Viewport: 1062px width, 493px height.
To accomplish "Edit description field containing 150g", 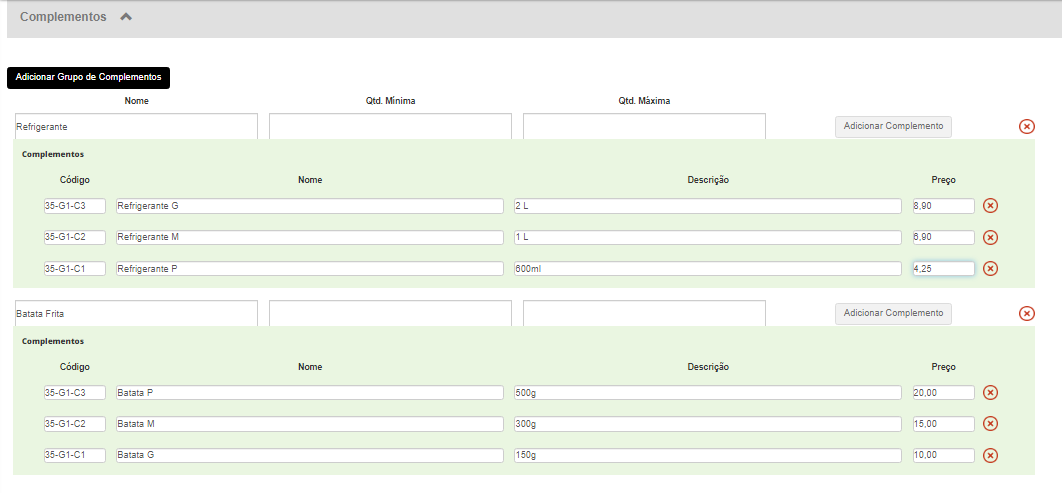I will point(708,456).
